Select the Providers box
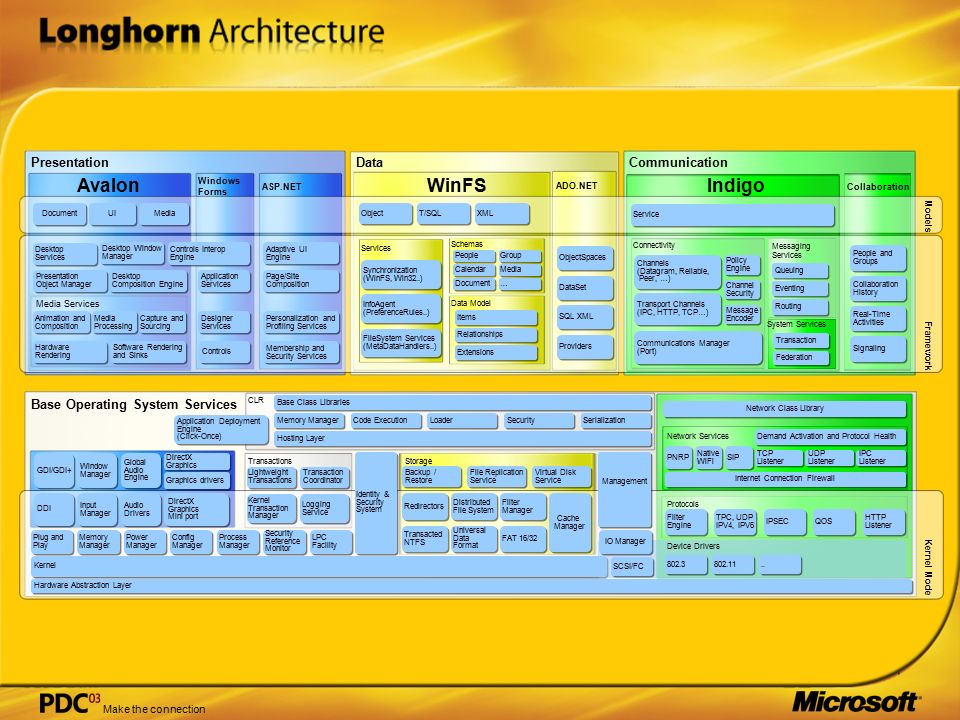Viewport: 960px width, 720px height. pos(585,347)
